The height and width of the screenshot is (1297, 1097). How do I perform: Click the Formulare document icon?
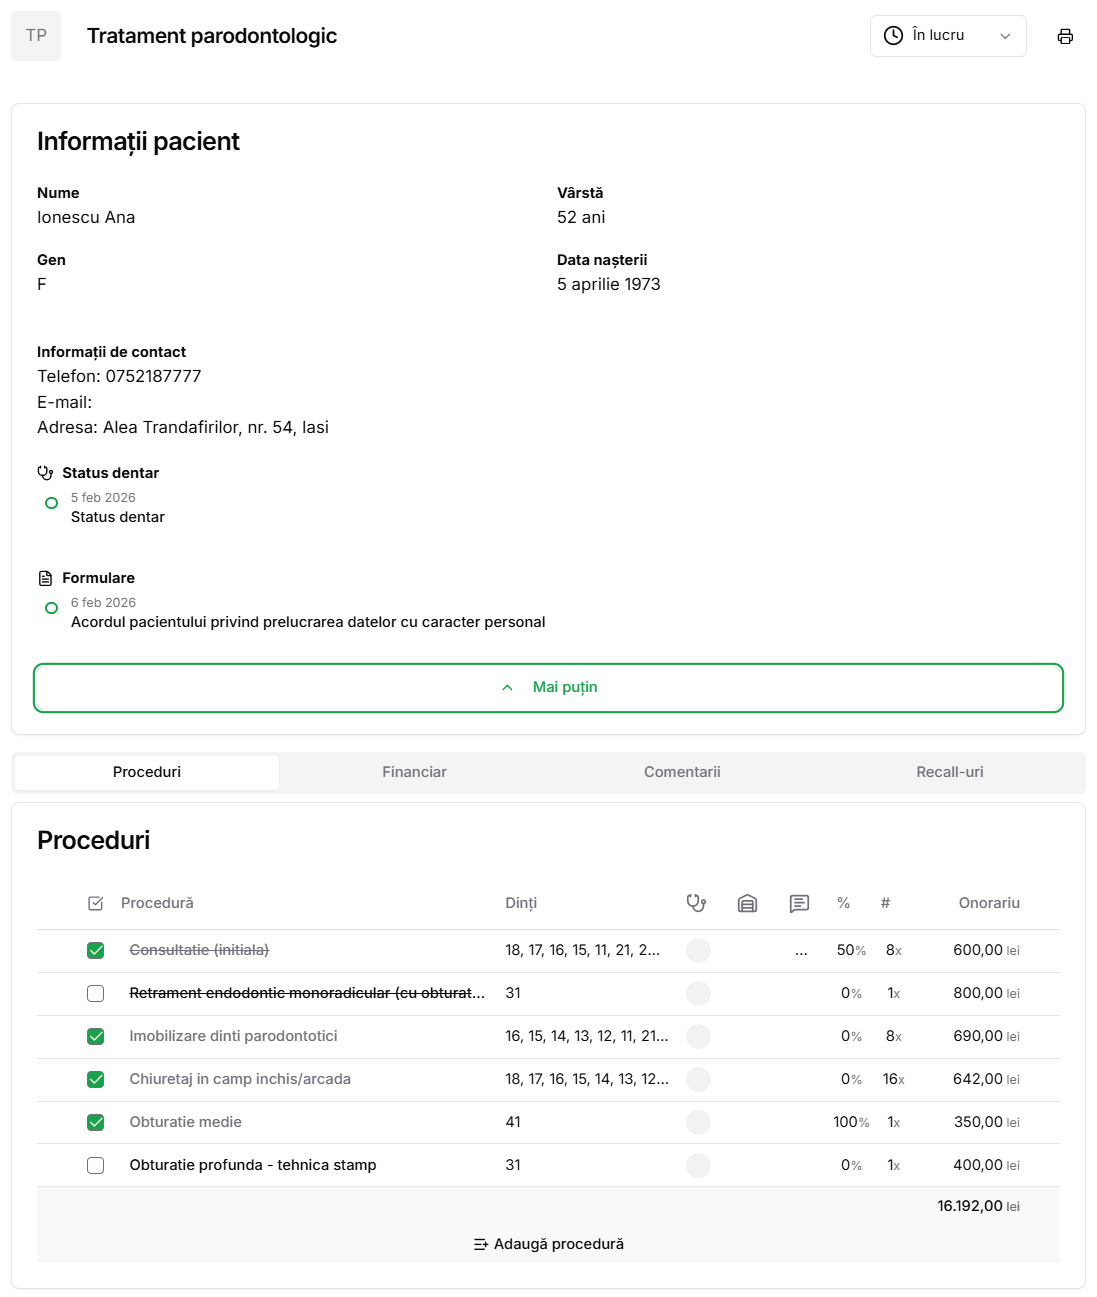tap(45, 578)
